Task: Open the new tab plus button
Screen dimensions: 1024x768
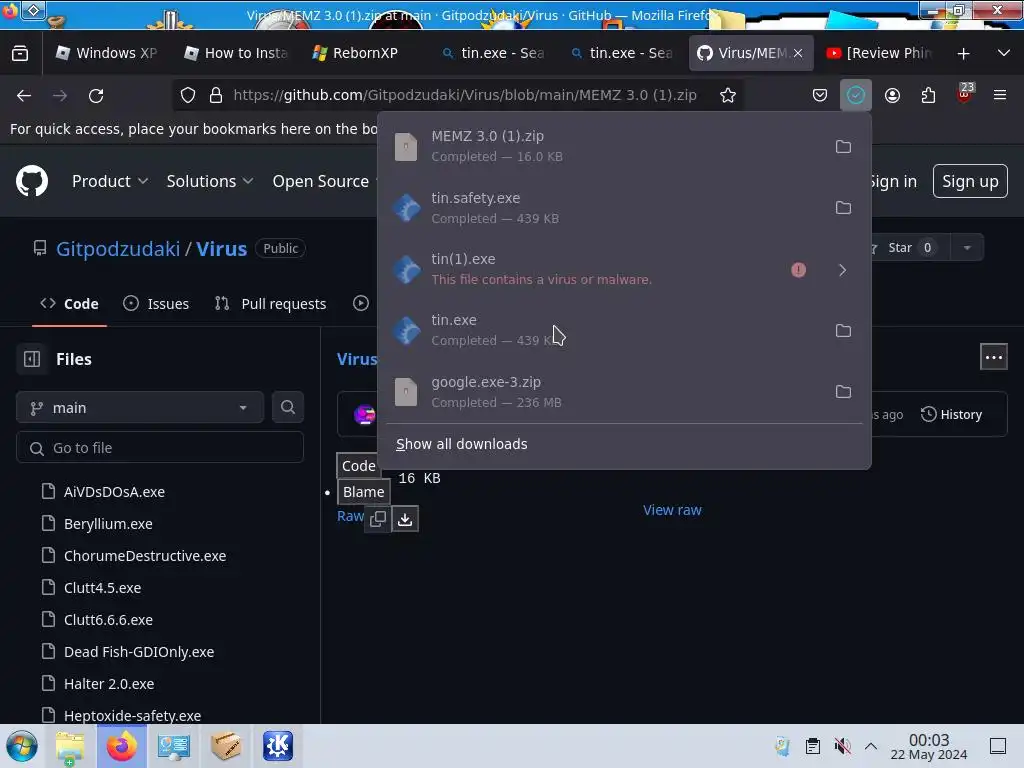Action: (x=963, y=54)
